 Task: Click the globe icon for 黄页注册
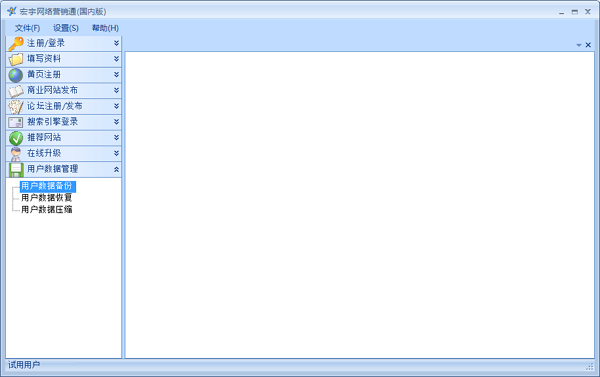tap(16, 75)
